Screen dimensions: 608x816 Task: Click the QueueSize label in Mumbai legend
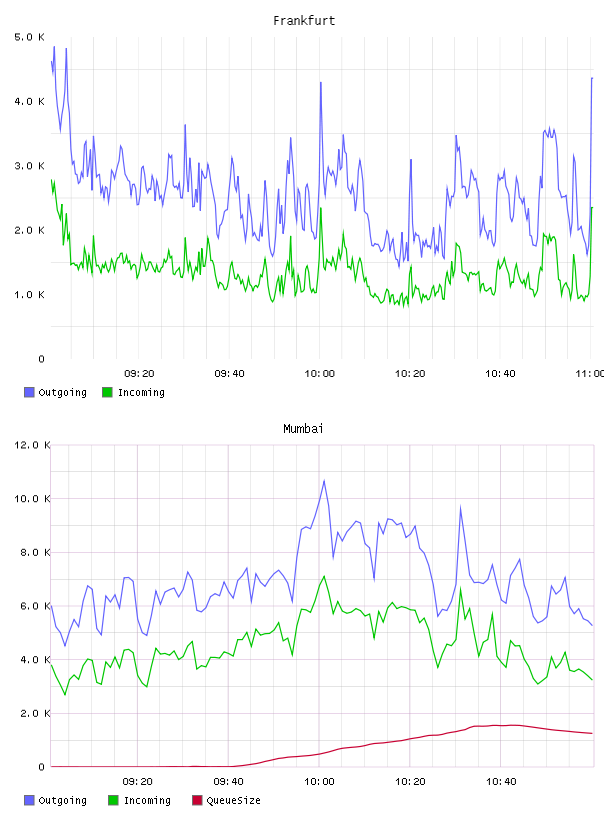coord(233,800)
